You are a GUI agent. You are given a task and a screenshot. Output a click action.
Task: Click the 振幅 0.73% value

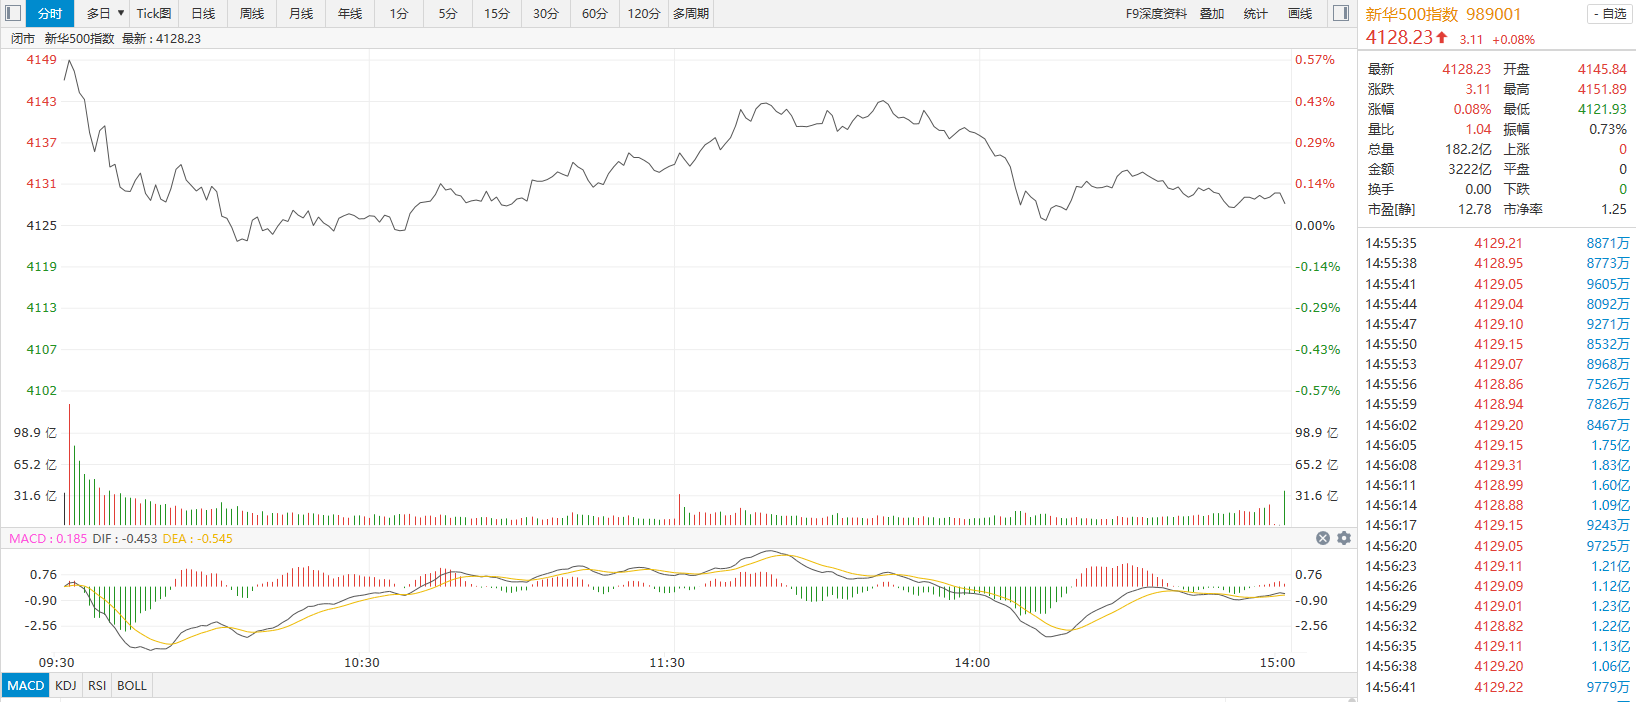coord(1608,129)
